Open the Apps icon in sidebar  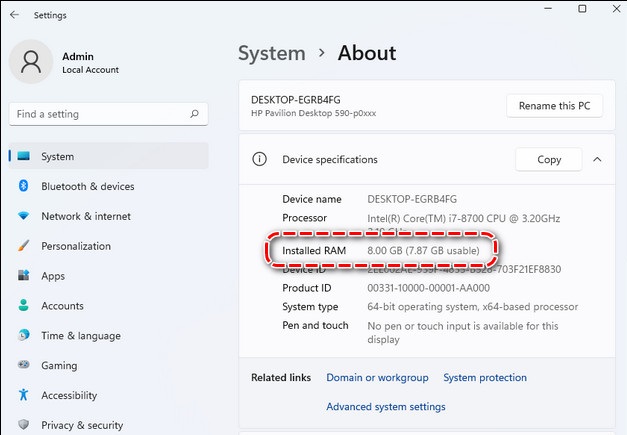click(x=24, y=276)
